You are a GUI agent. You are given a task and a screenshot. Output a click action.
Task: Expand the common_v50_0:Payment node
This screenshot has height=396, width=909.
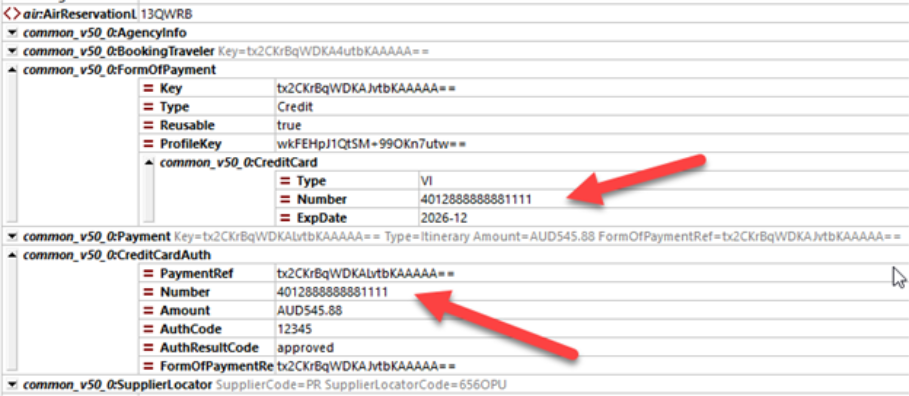point(12,236)
